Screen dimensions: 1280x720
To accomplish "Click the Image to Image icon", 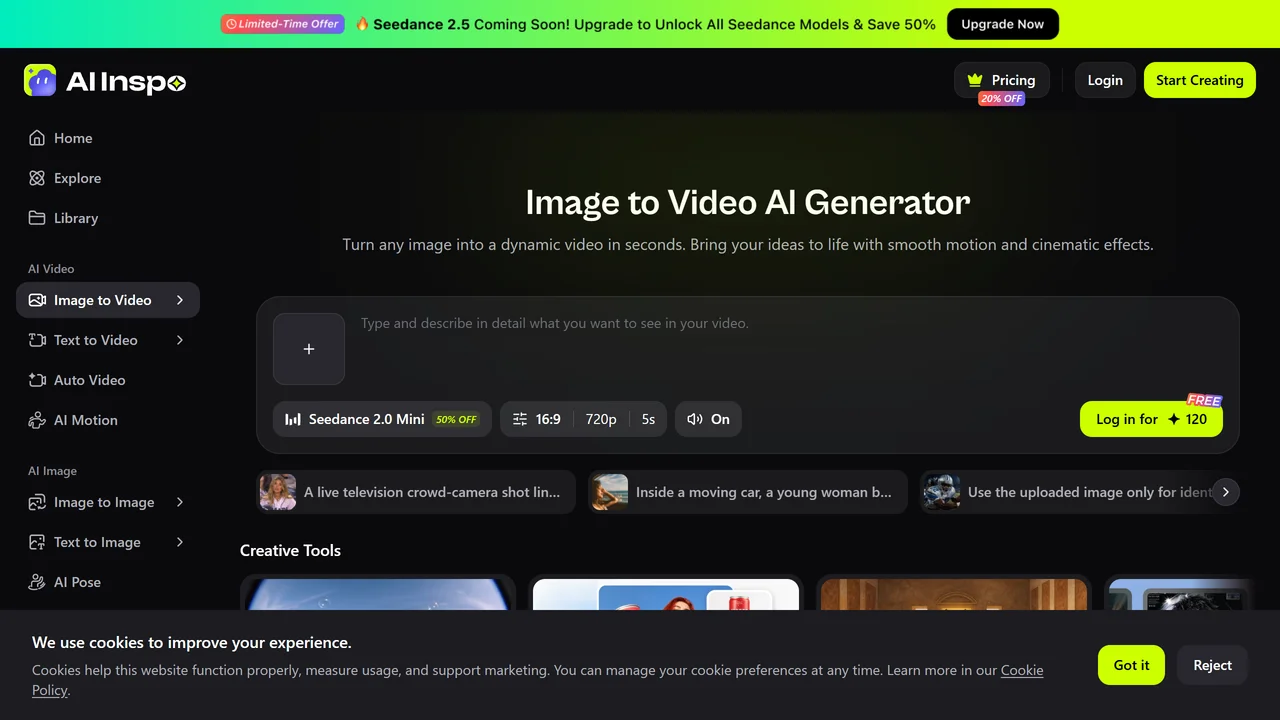I will point(37,502).
